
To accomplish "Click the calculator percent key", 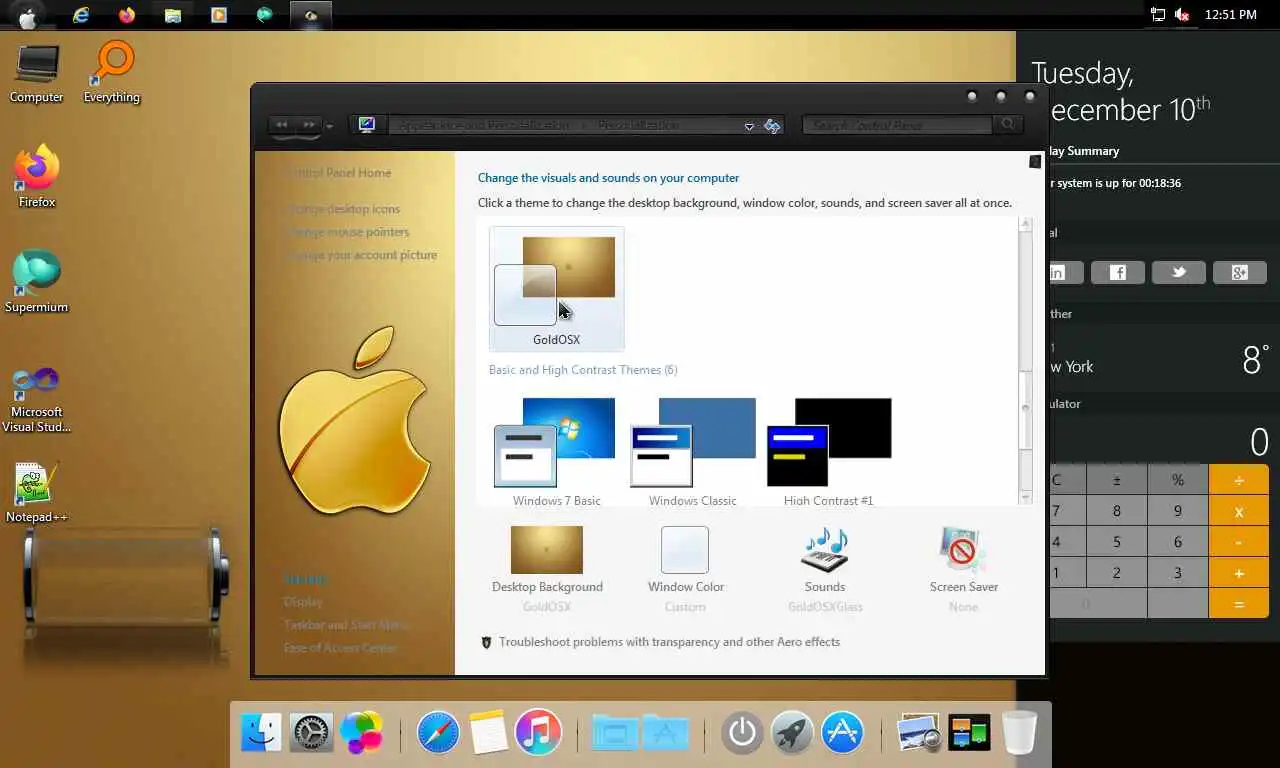I will click(1178, 480).
